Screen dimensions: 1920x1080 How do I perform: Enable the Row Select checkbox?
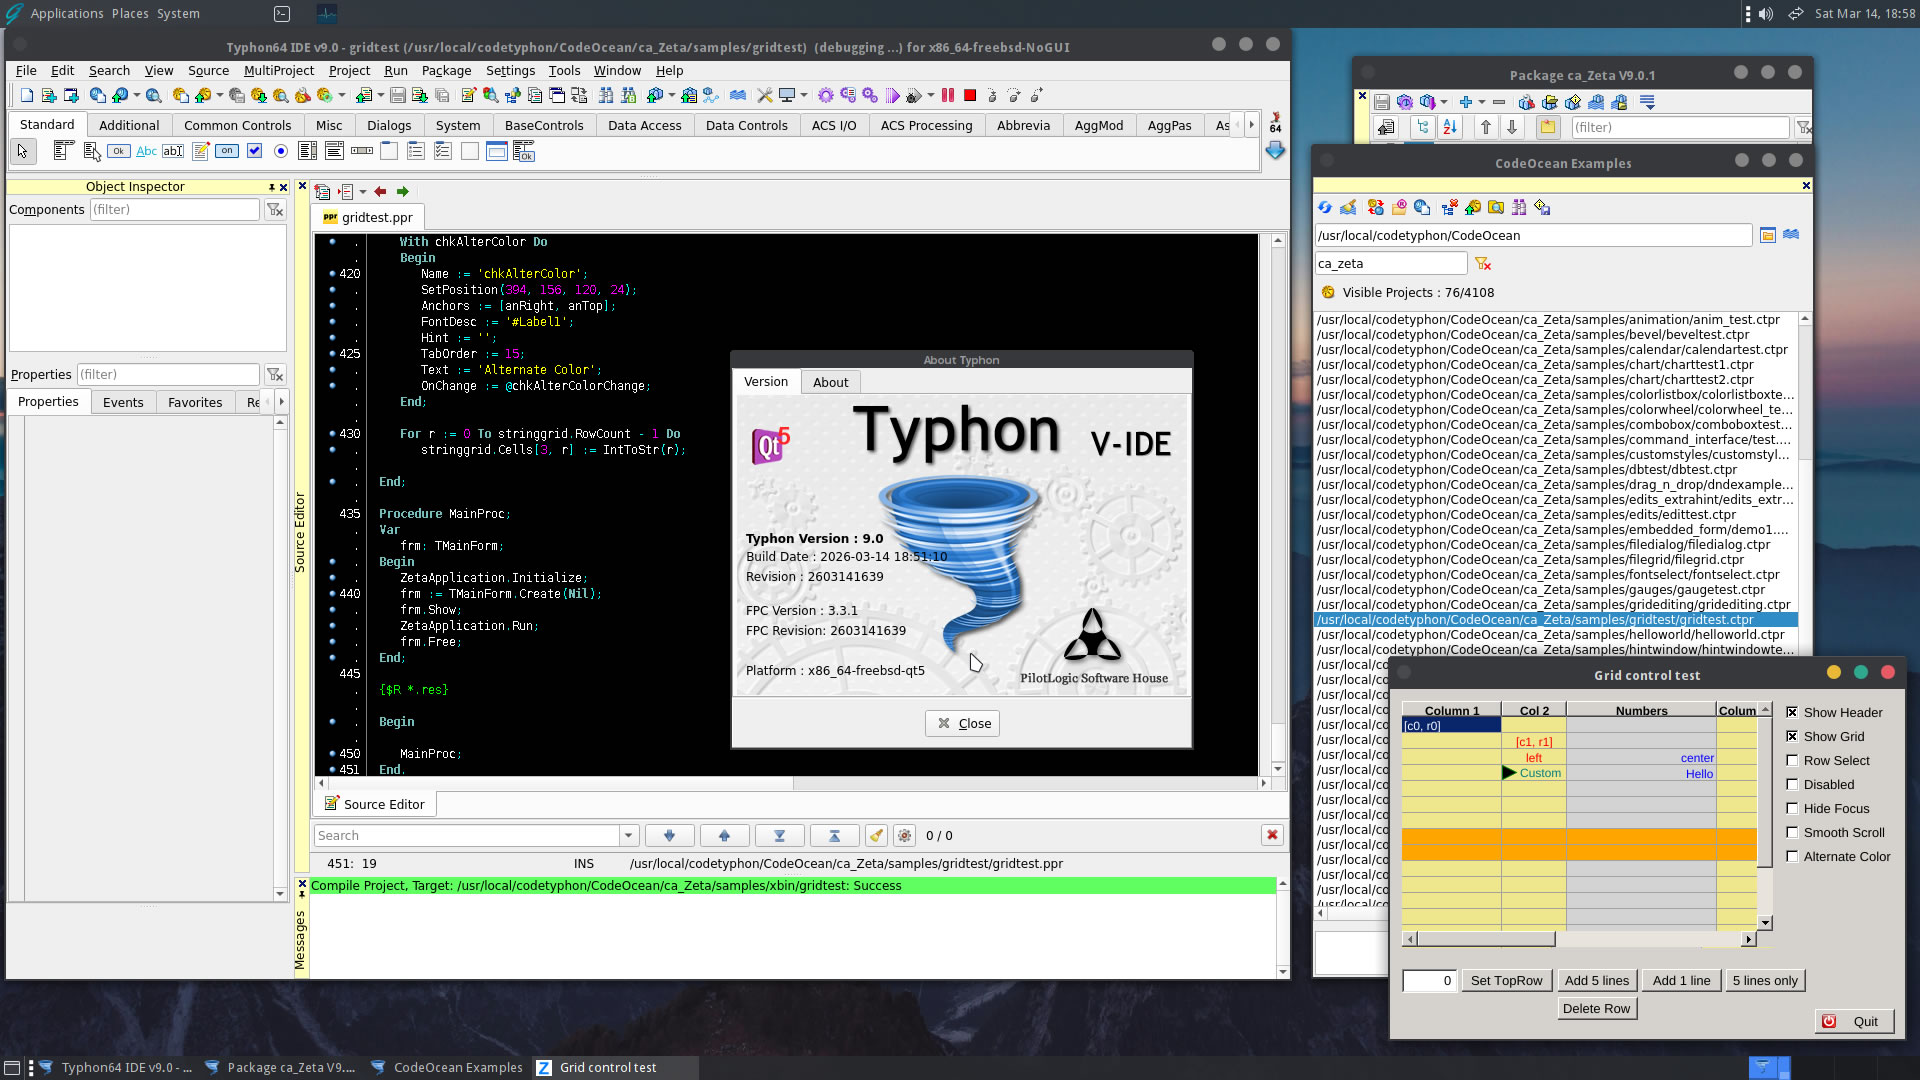pos(1792,761)
